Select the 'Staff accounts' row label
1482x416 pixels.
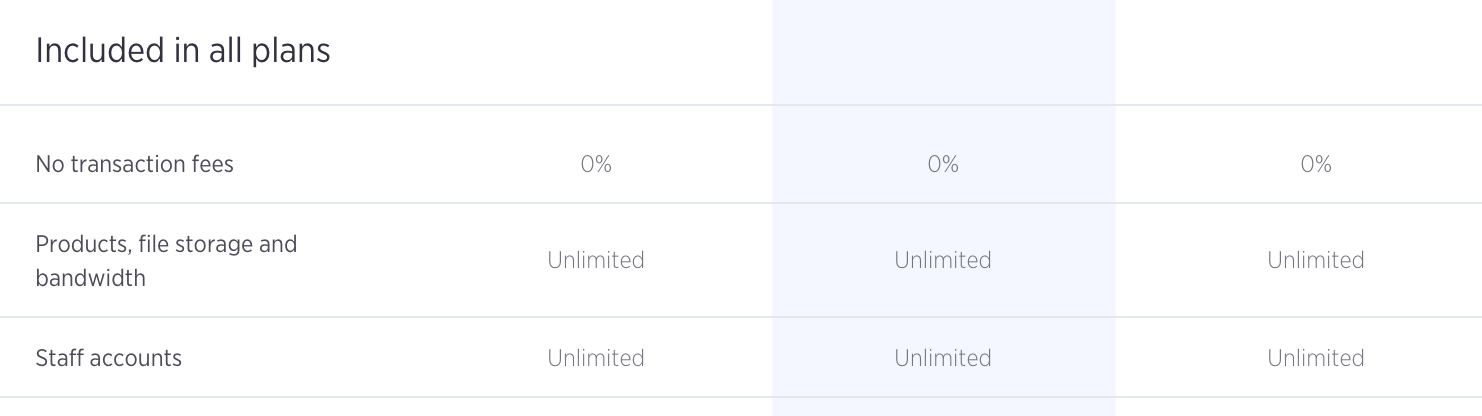(109, 358)
